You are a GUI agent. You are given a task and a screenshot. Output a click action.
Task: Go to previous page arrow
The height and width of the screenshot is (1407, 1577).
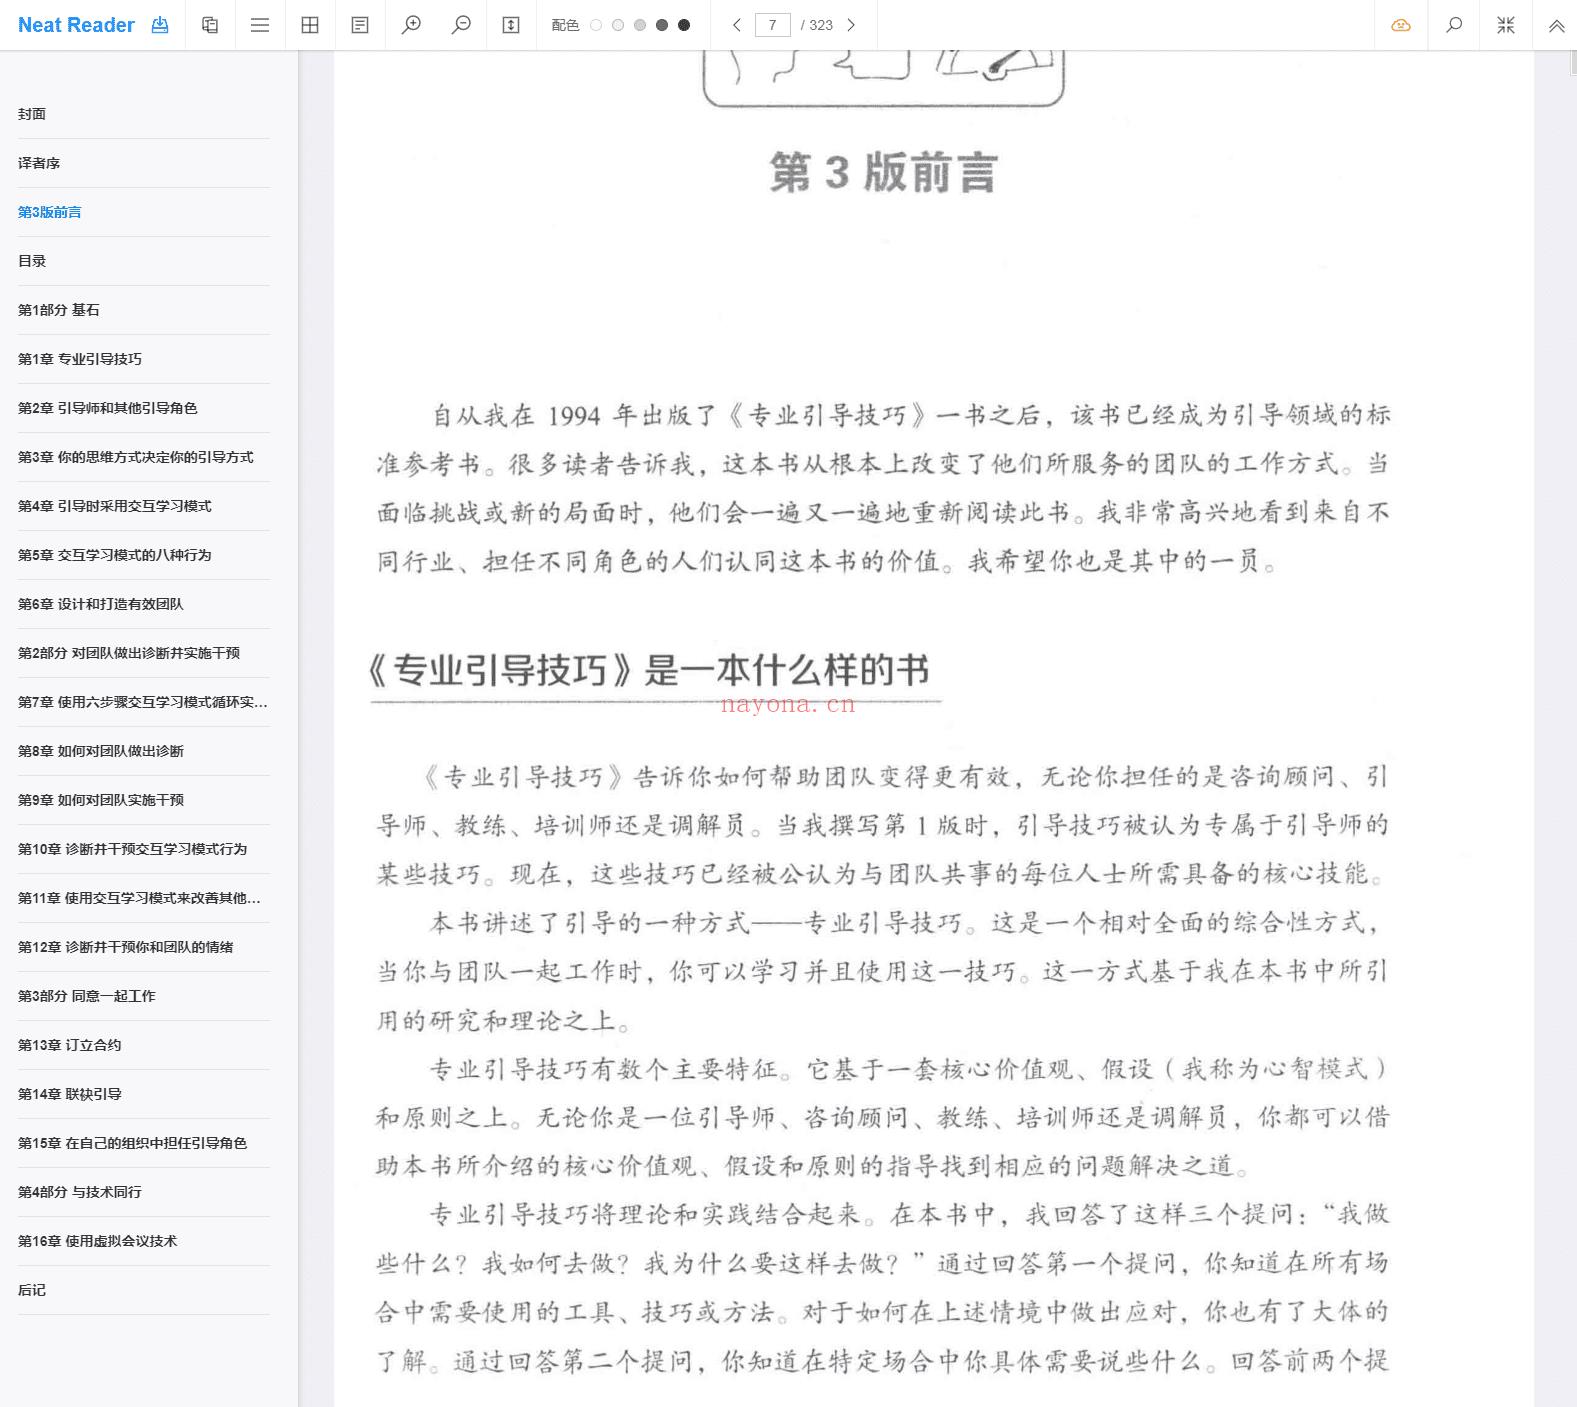(x=737, y=25)
